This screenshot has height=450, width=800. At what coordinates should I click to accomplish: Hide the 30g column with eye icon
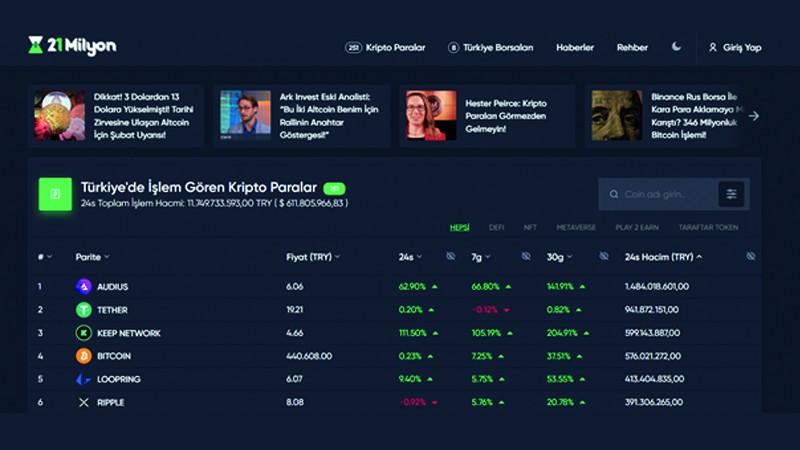pyautogui.click(x=604, y=256)
